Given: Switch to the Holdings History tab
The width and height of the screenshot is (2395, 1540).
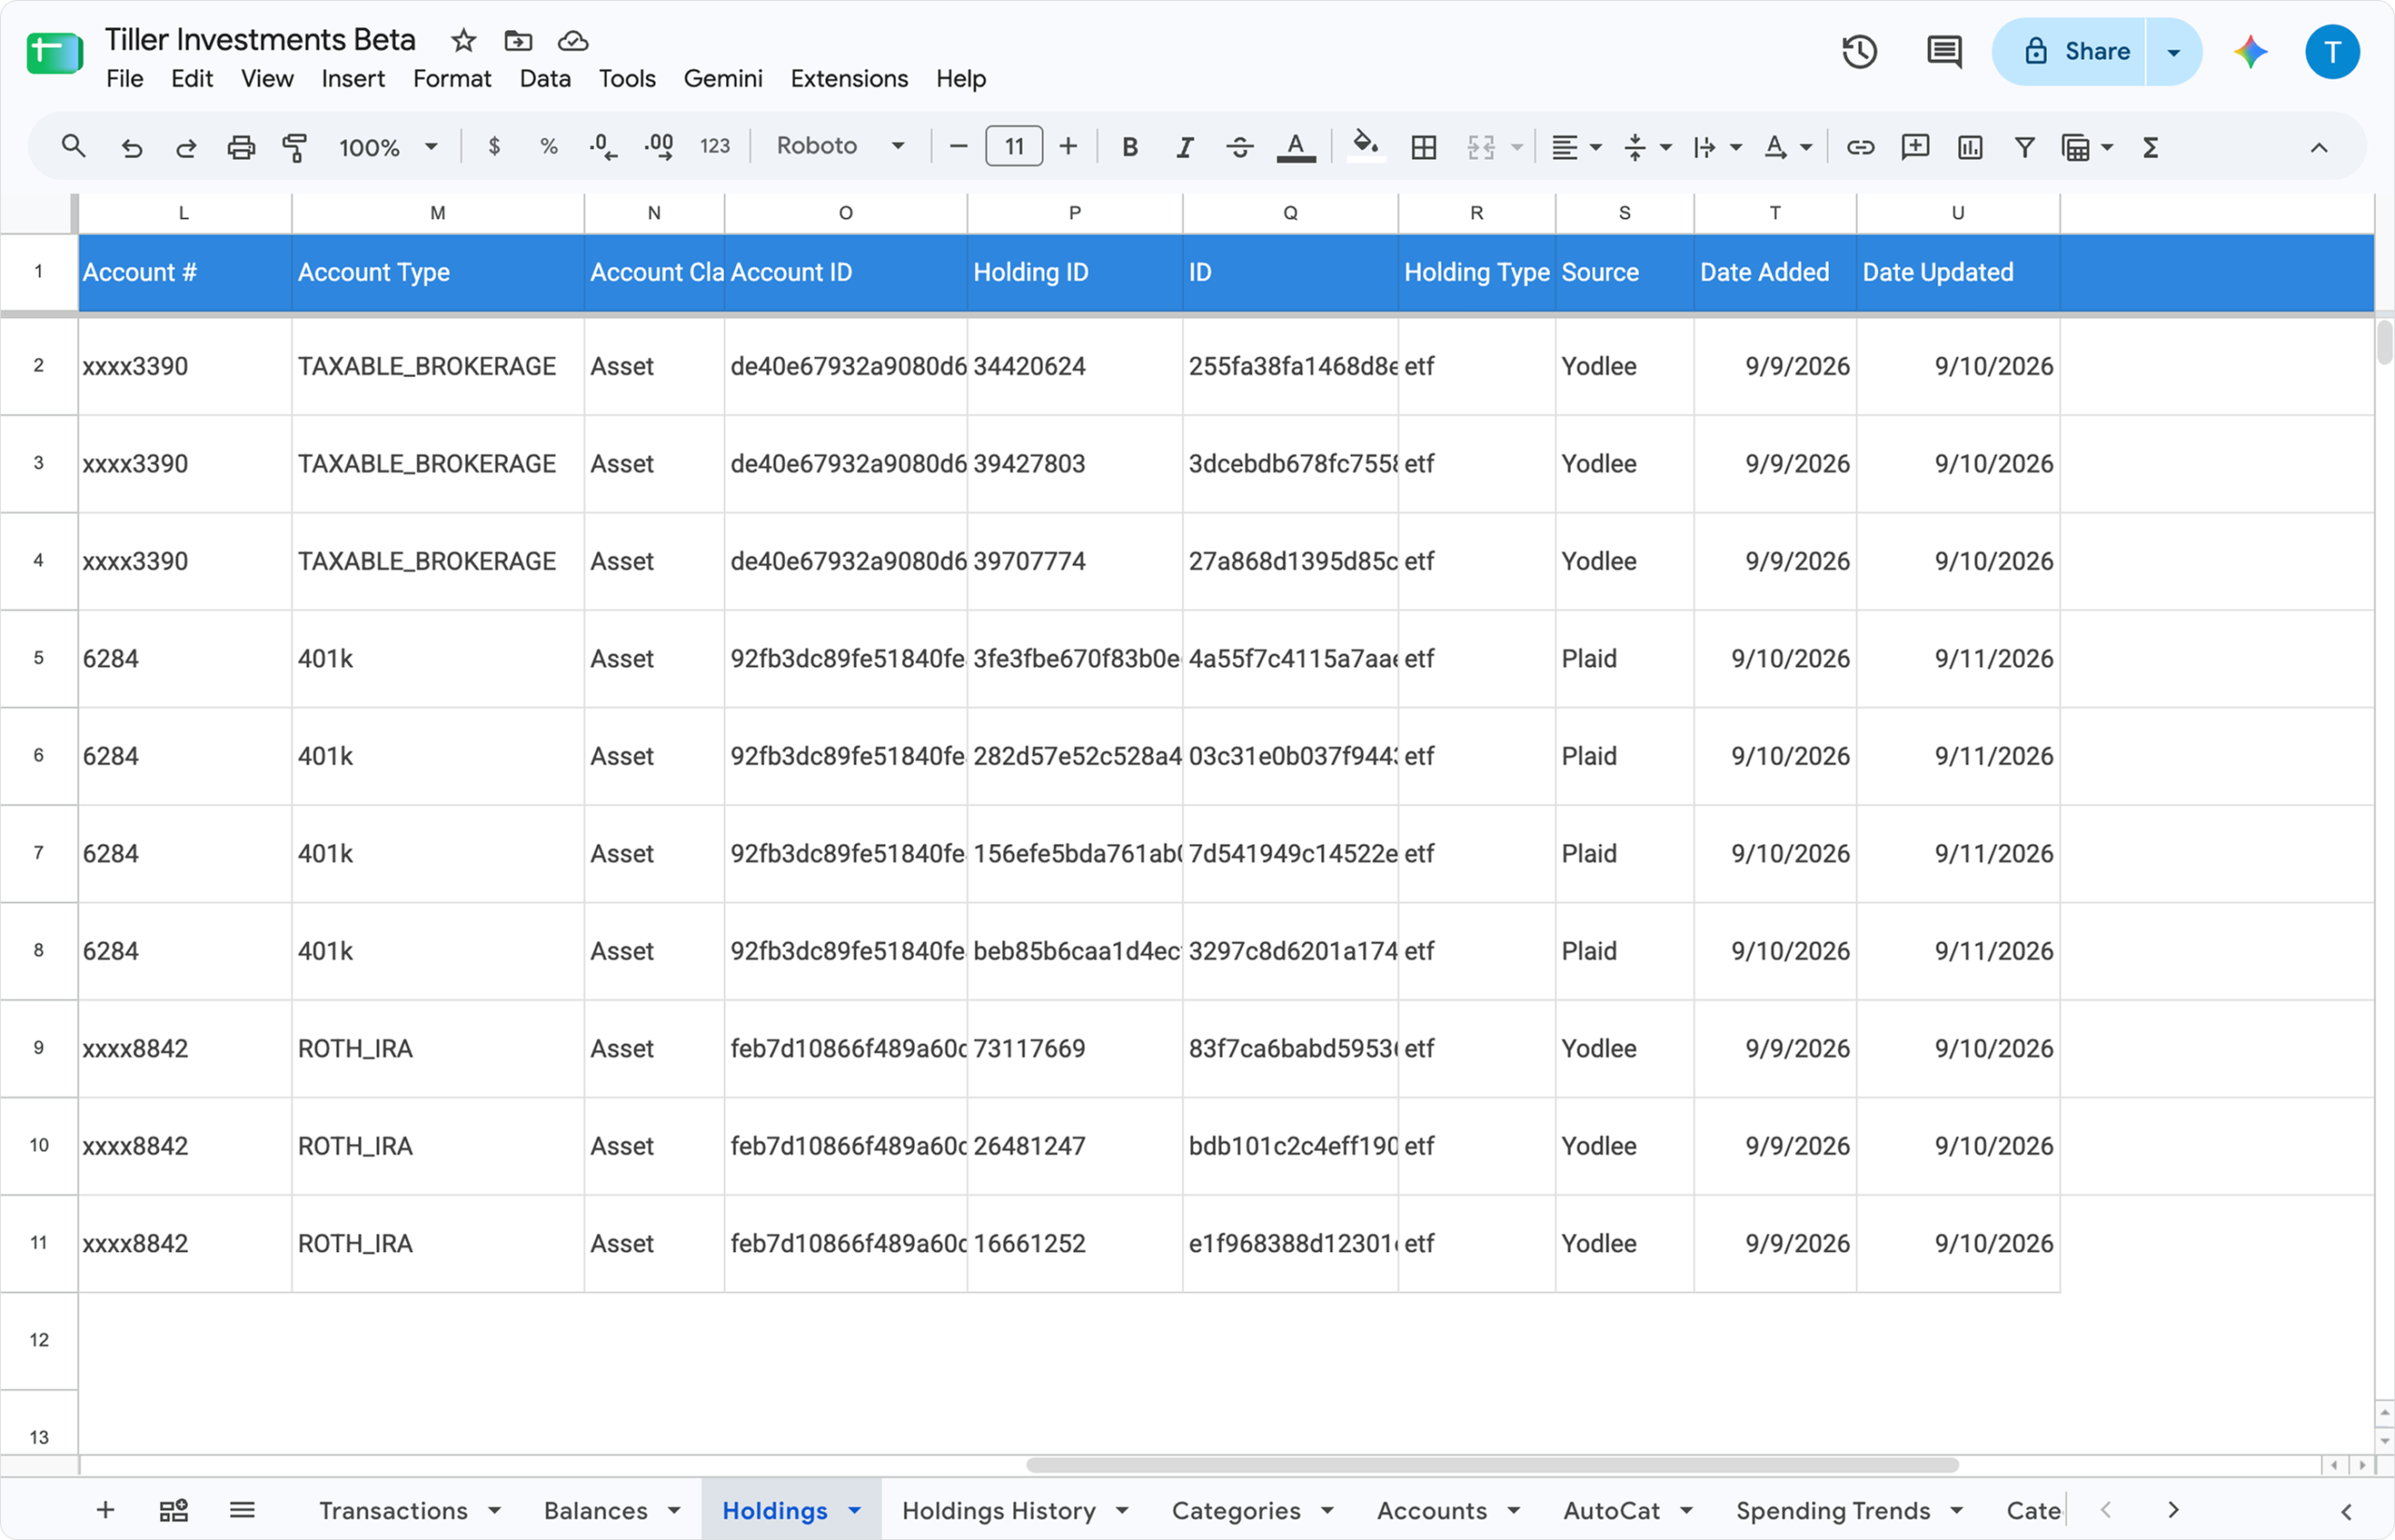Looking at the screenshot, I should [x=998, y=1510].
